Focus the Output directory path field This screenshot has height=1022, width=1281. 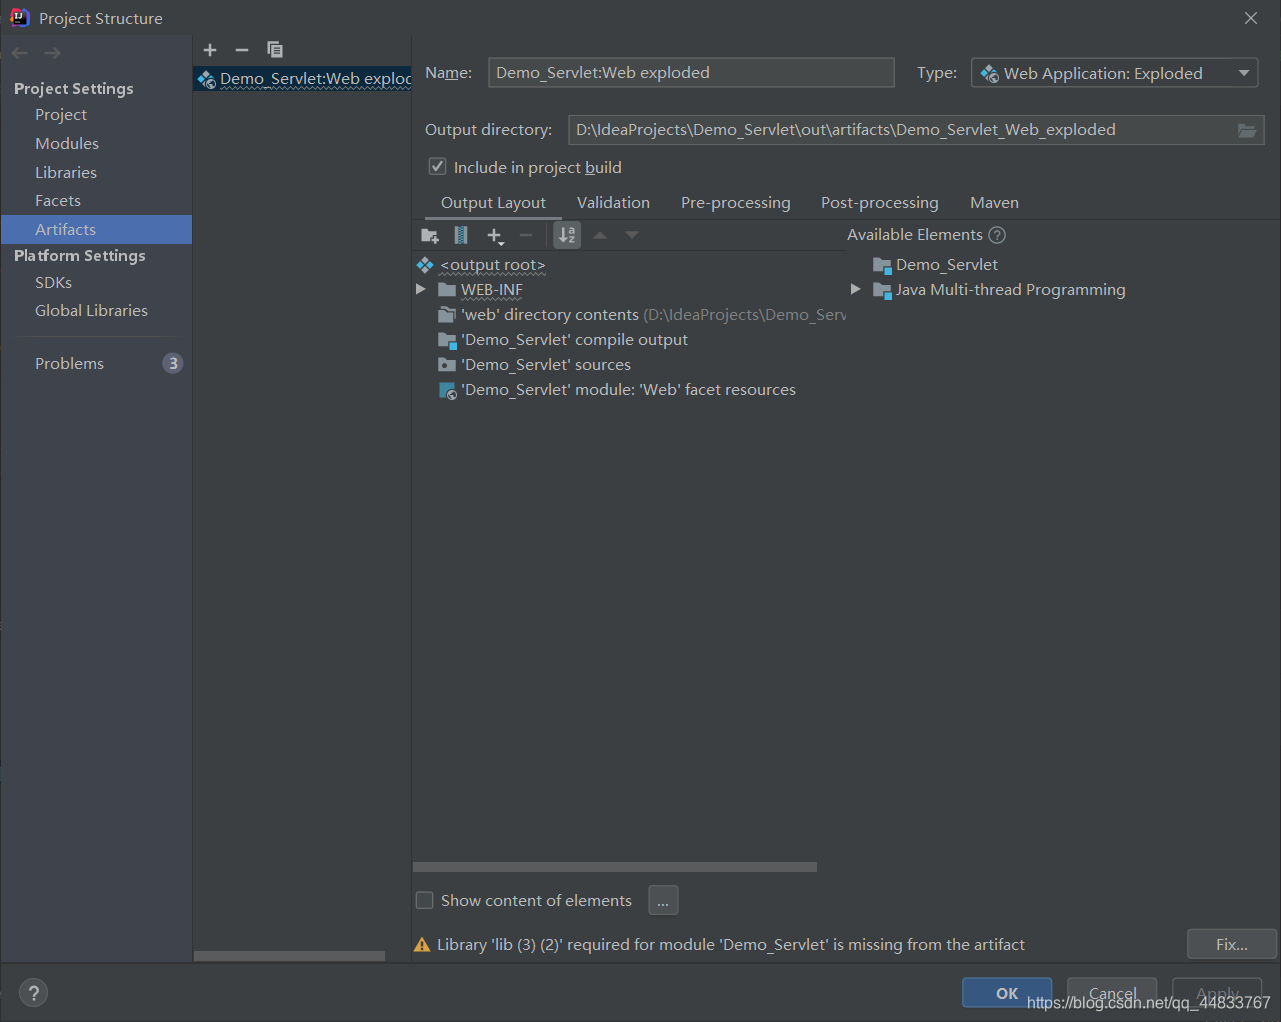pyautogui.click(x=902, y=130)
